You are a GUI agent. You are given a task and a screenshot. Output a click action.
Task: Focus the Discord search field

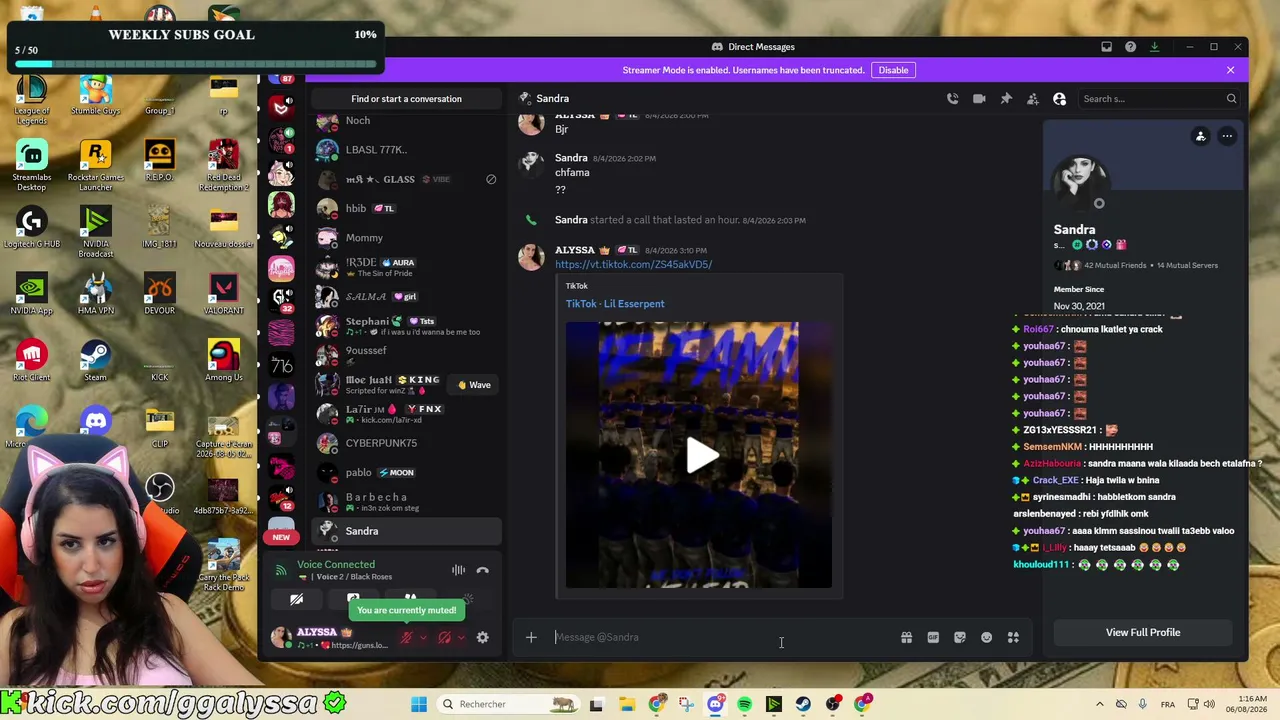pyautogui.click(x=1160, y=99)
